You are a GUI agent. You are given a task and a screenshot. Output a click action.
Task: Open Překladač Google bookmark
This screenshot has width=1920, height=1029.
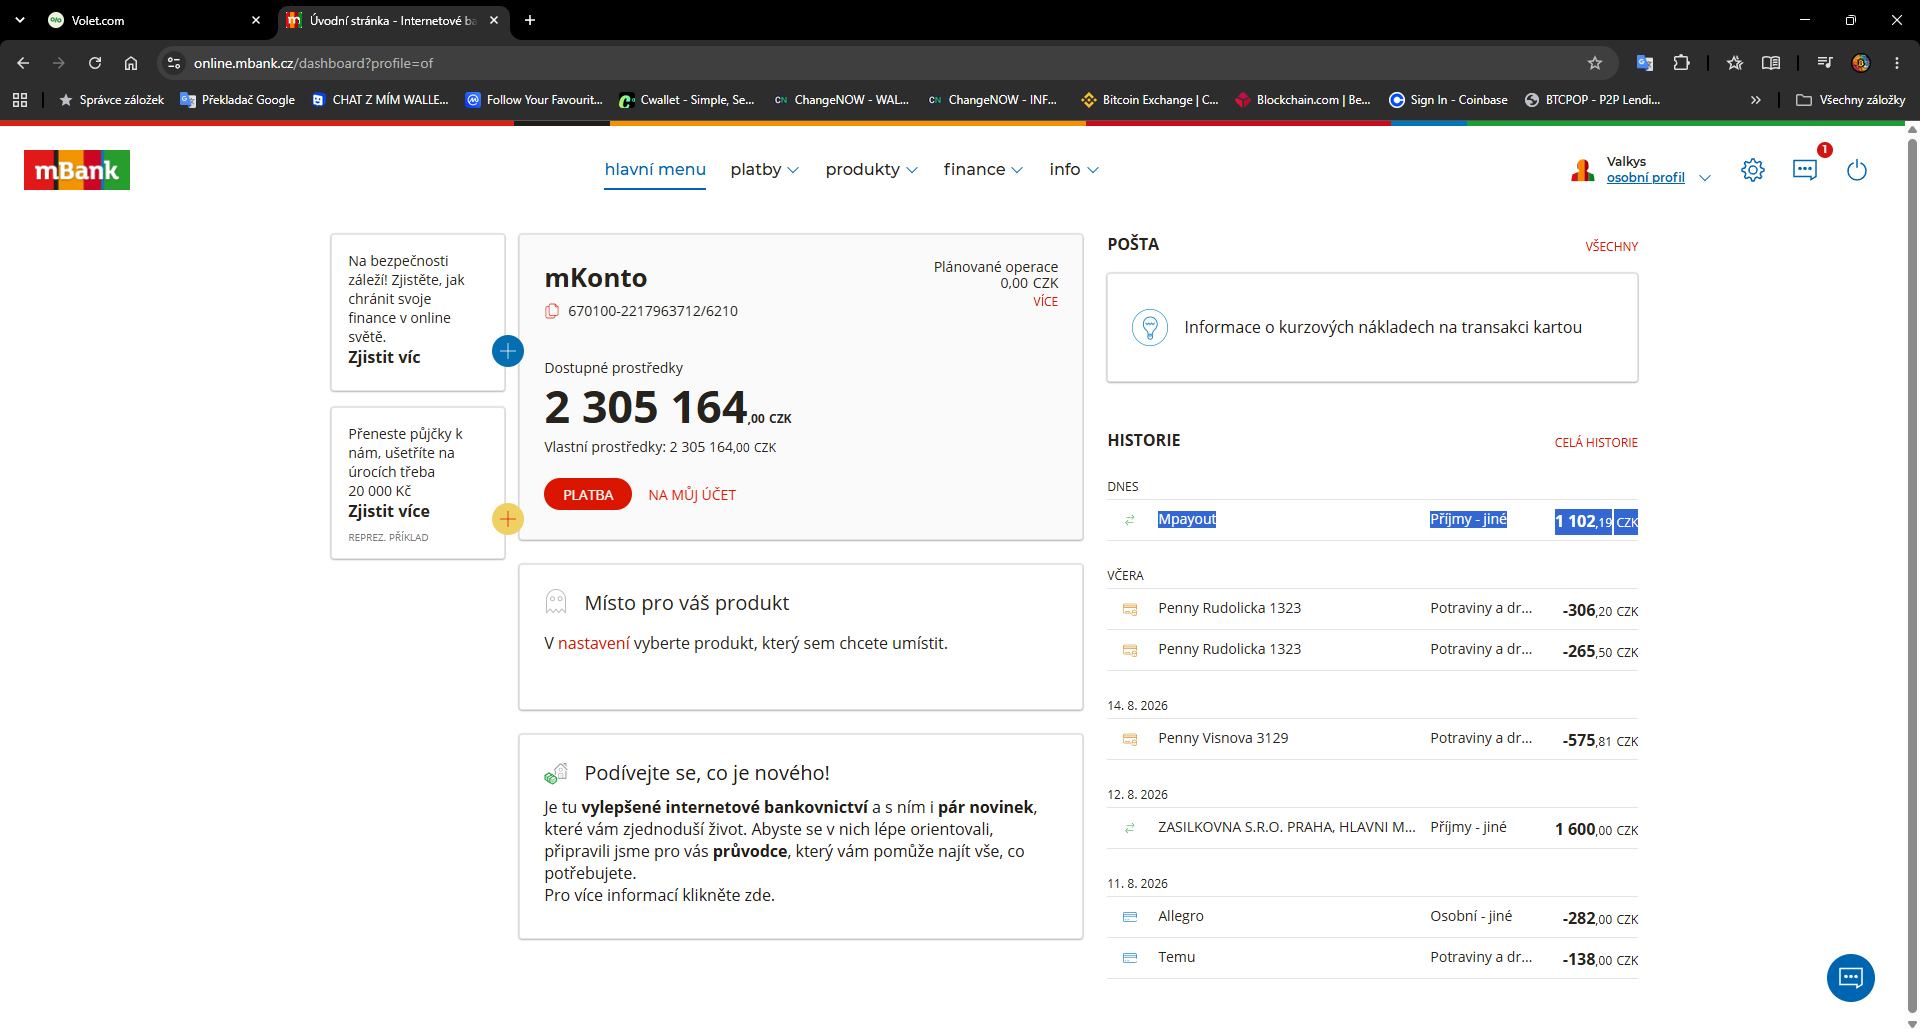coord(238,100)
